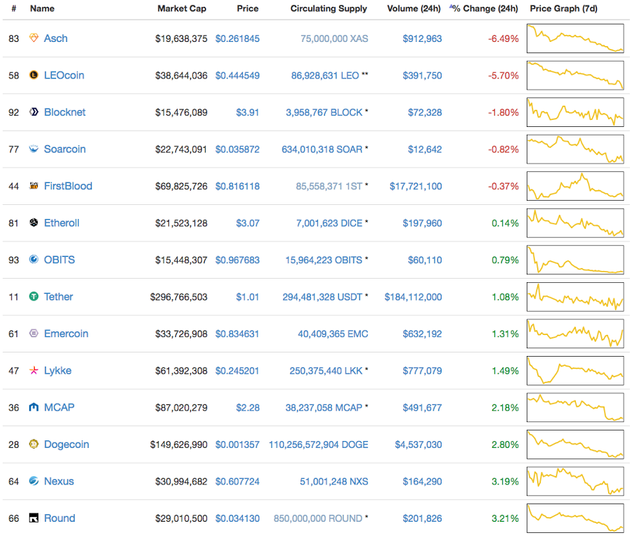Image resolution: width=640 pixels, height=536 pixels.
Task: Sort by % Change (24h) column header
Action: [484, 9]
